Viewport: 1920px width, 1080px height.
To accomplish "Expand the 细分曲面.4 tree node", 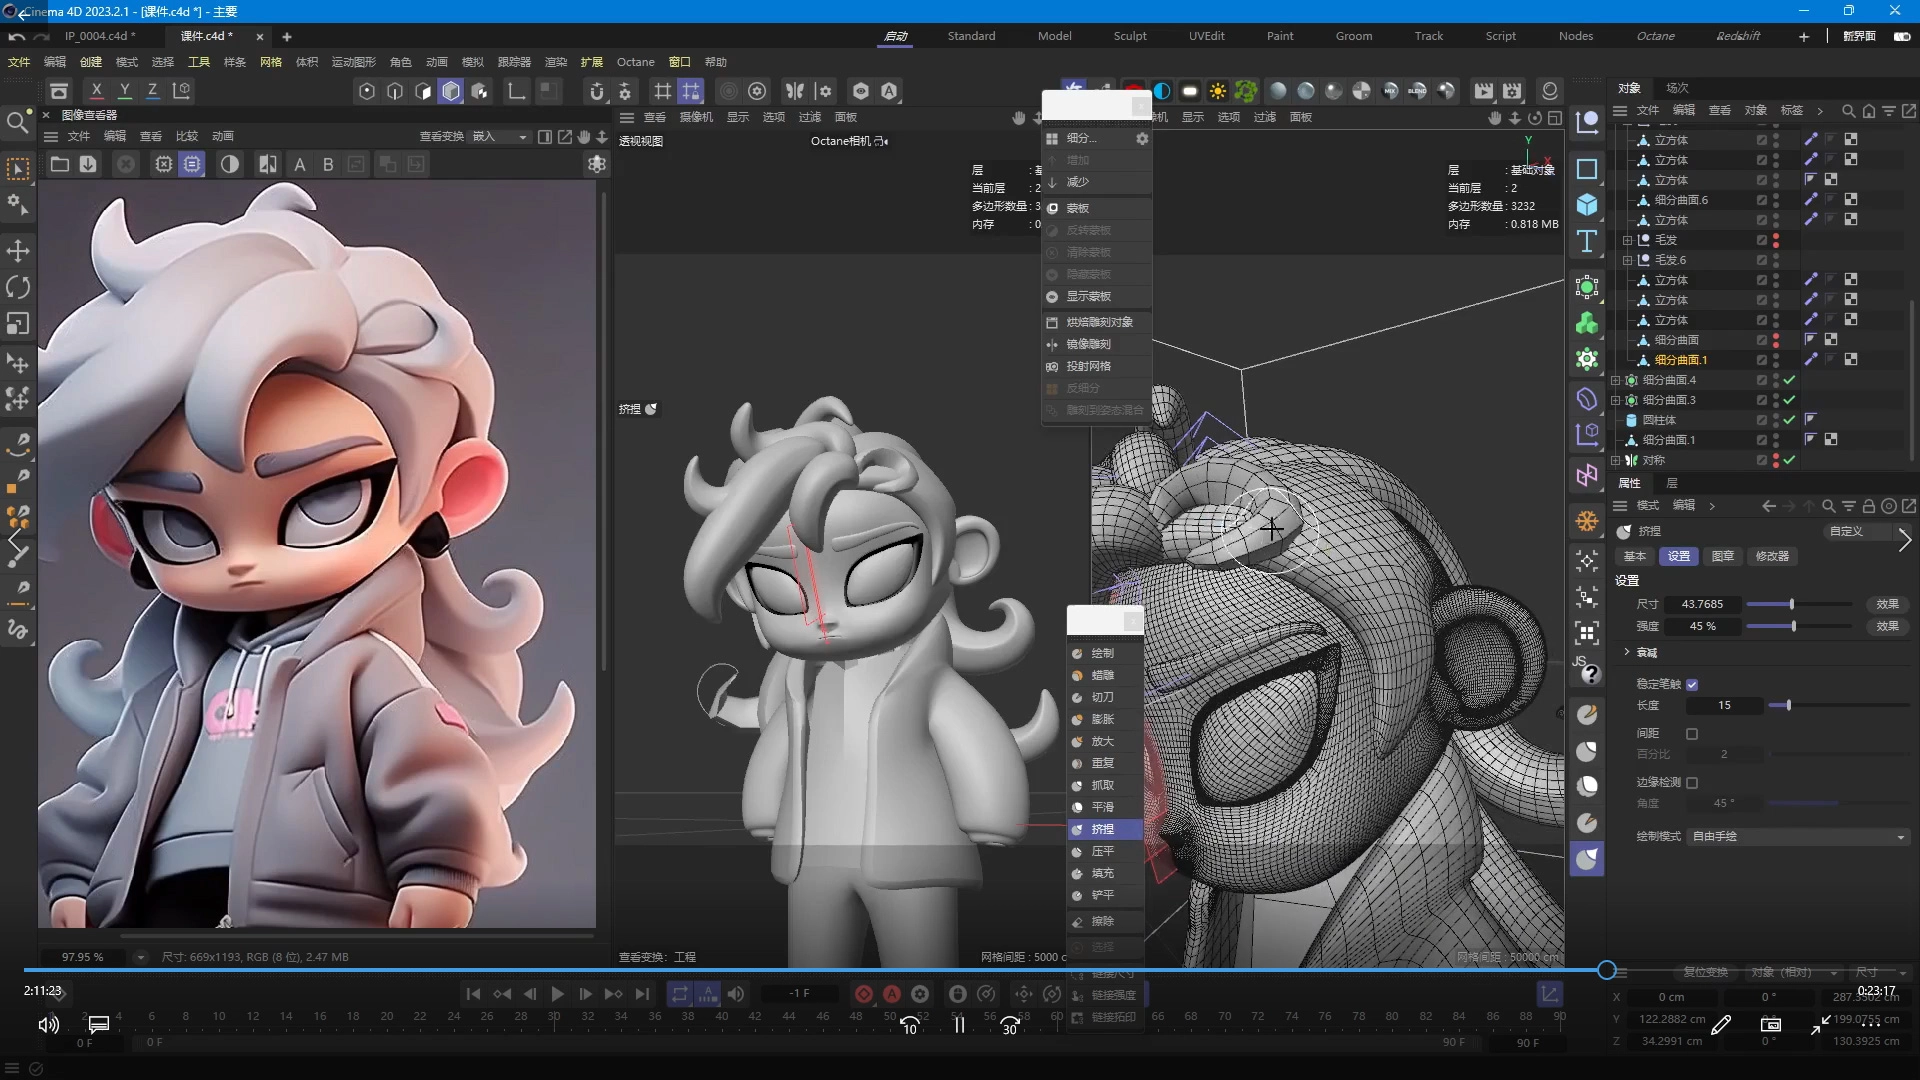I will tap(1616, 380).
